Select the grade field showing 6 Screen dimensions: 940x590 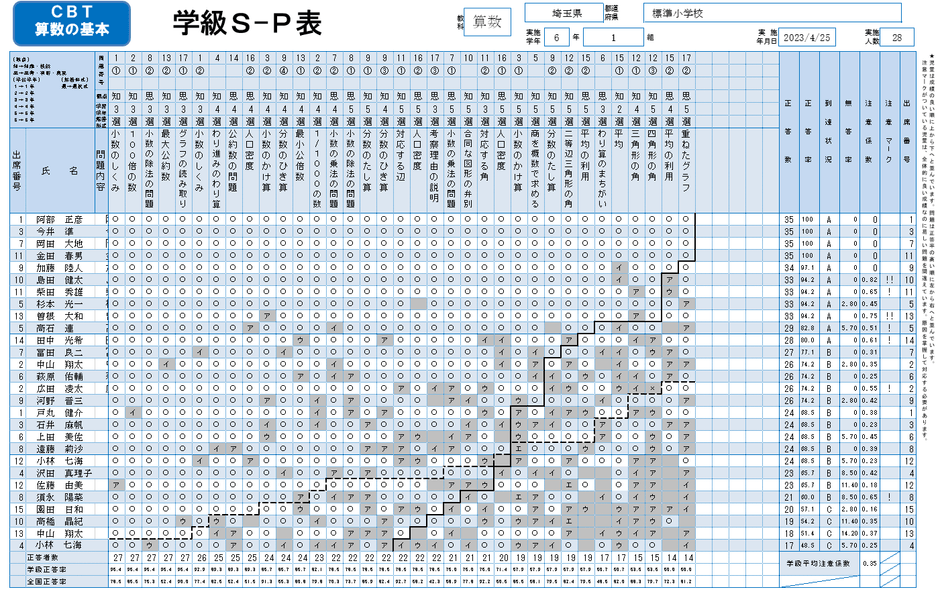[x=560, y=37]
